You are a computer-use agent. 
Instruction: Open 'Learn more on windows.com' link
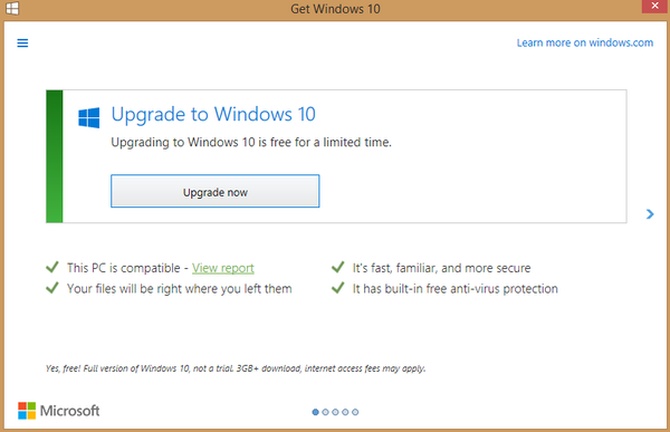(585, 43)
